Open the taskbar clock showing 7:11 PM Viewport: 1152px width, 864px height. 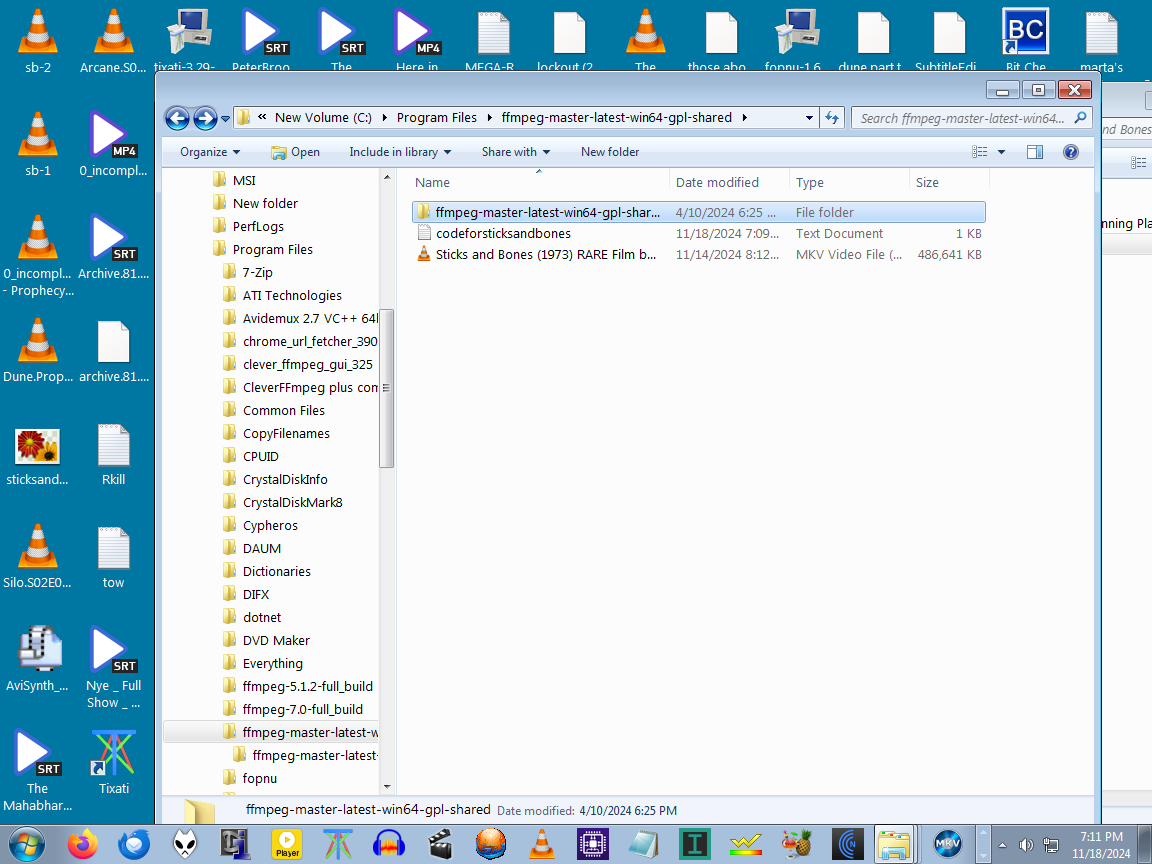tap(1101, 845)
